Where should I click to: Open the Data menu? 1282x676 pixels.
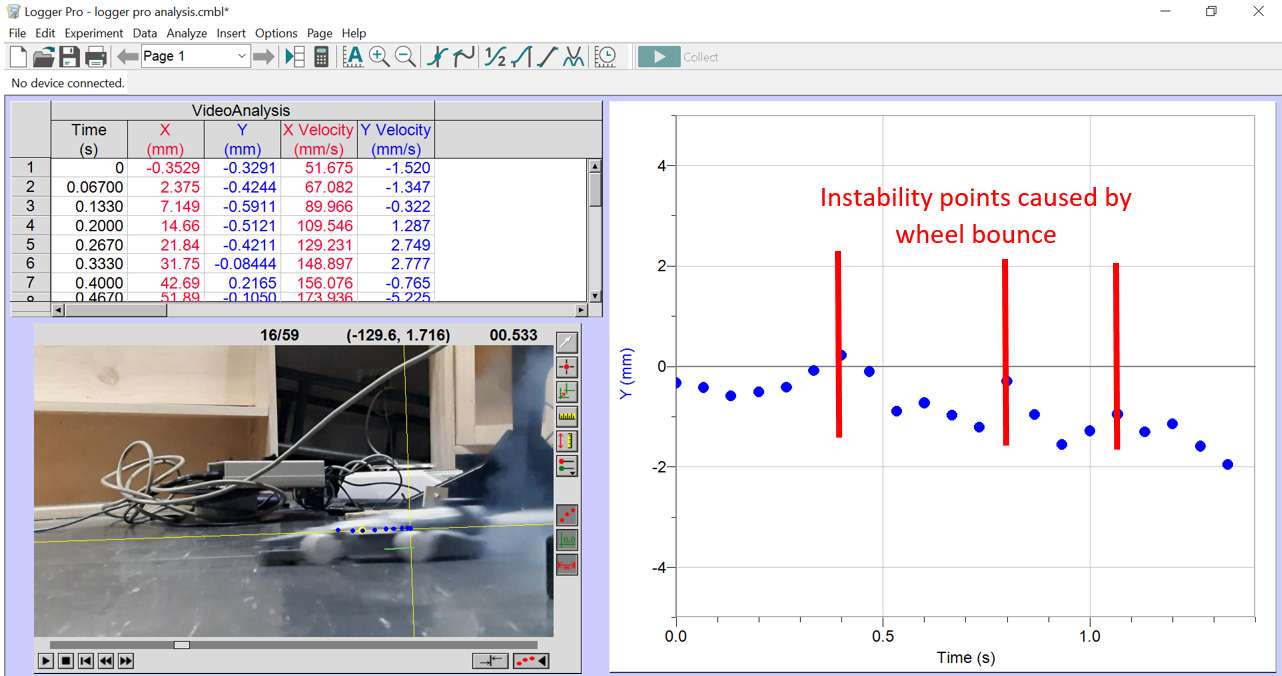coord(145,33)
